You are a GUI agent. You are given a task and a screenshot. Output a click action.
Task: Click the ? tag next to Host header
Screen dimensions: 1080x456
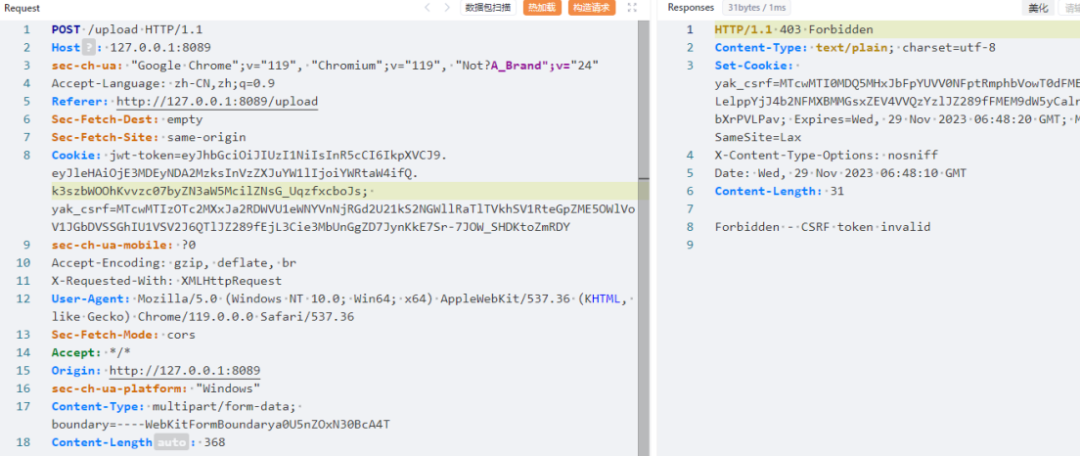pyautogui.click(x=89, y=48)
